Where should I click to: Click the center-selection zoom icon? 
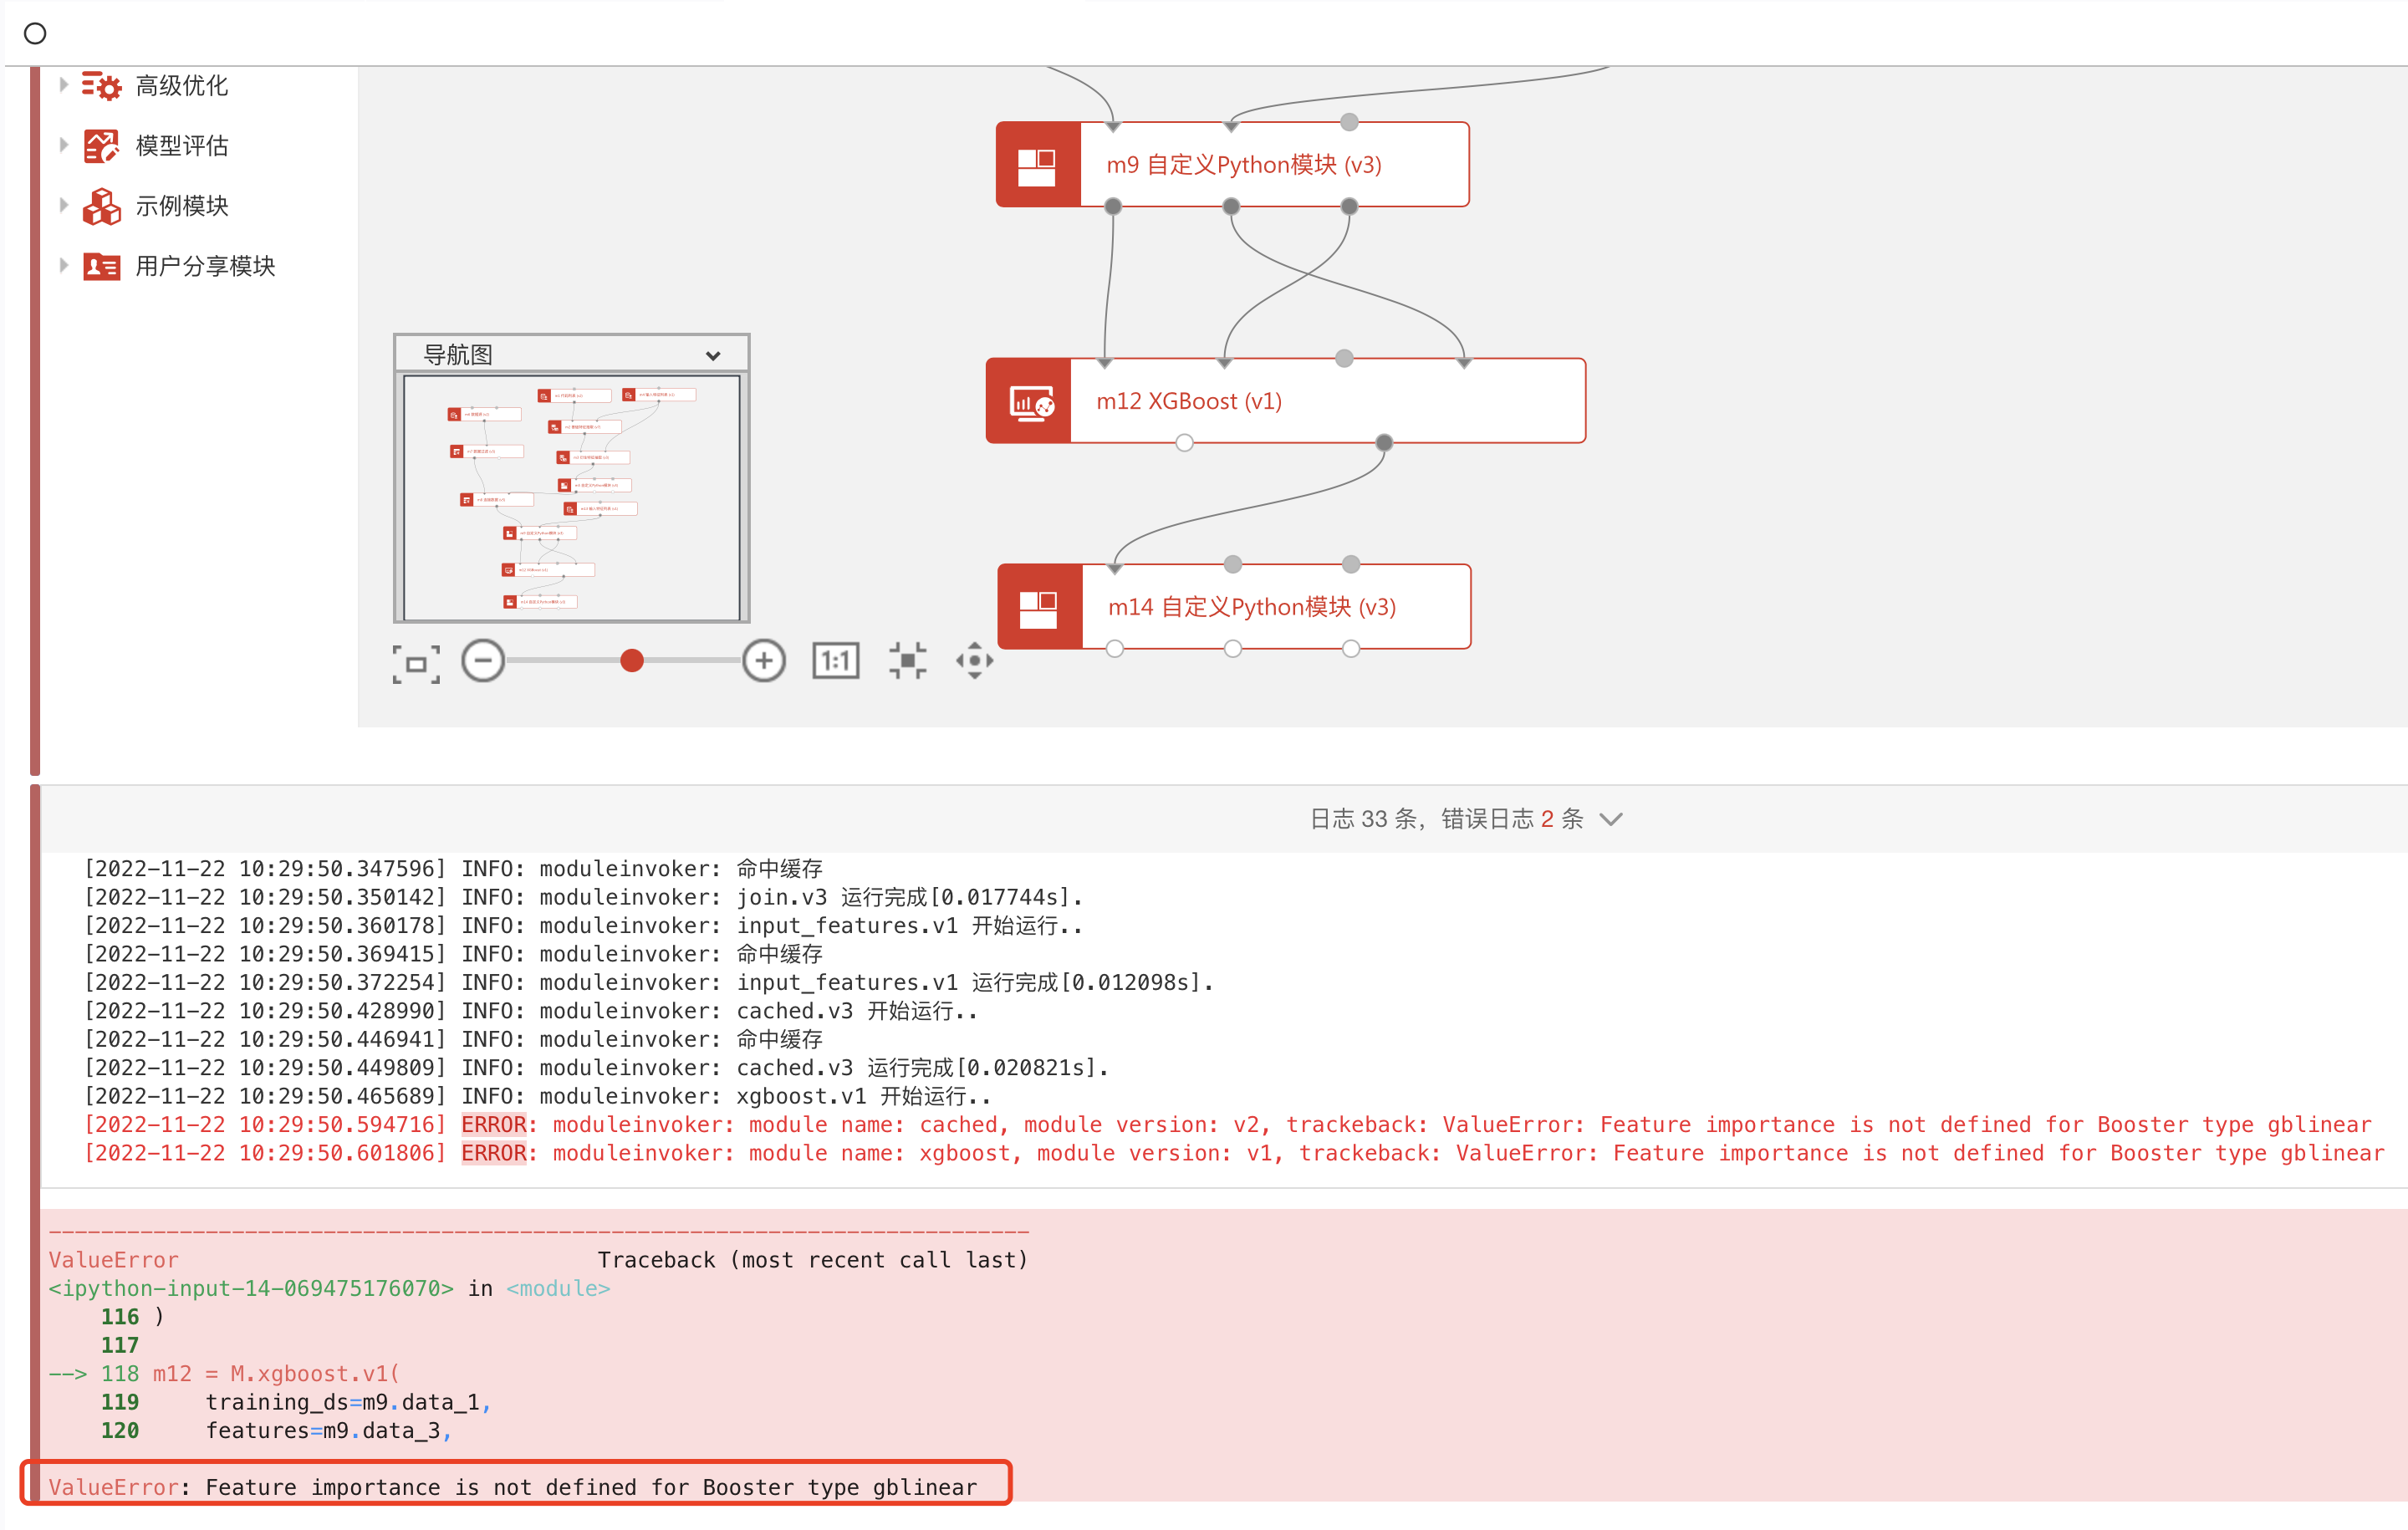[908, 661]
